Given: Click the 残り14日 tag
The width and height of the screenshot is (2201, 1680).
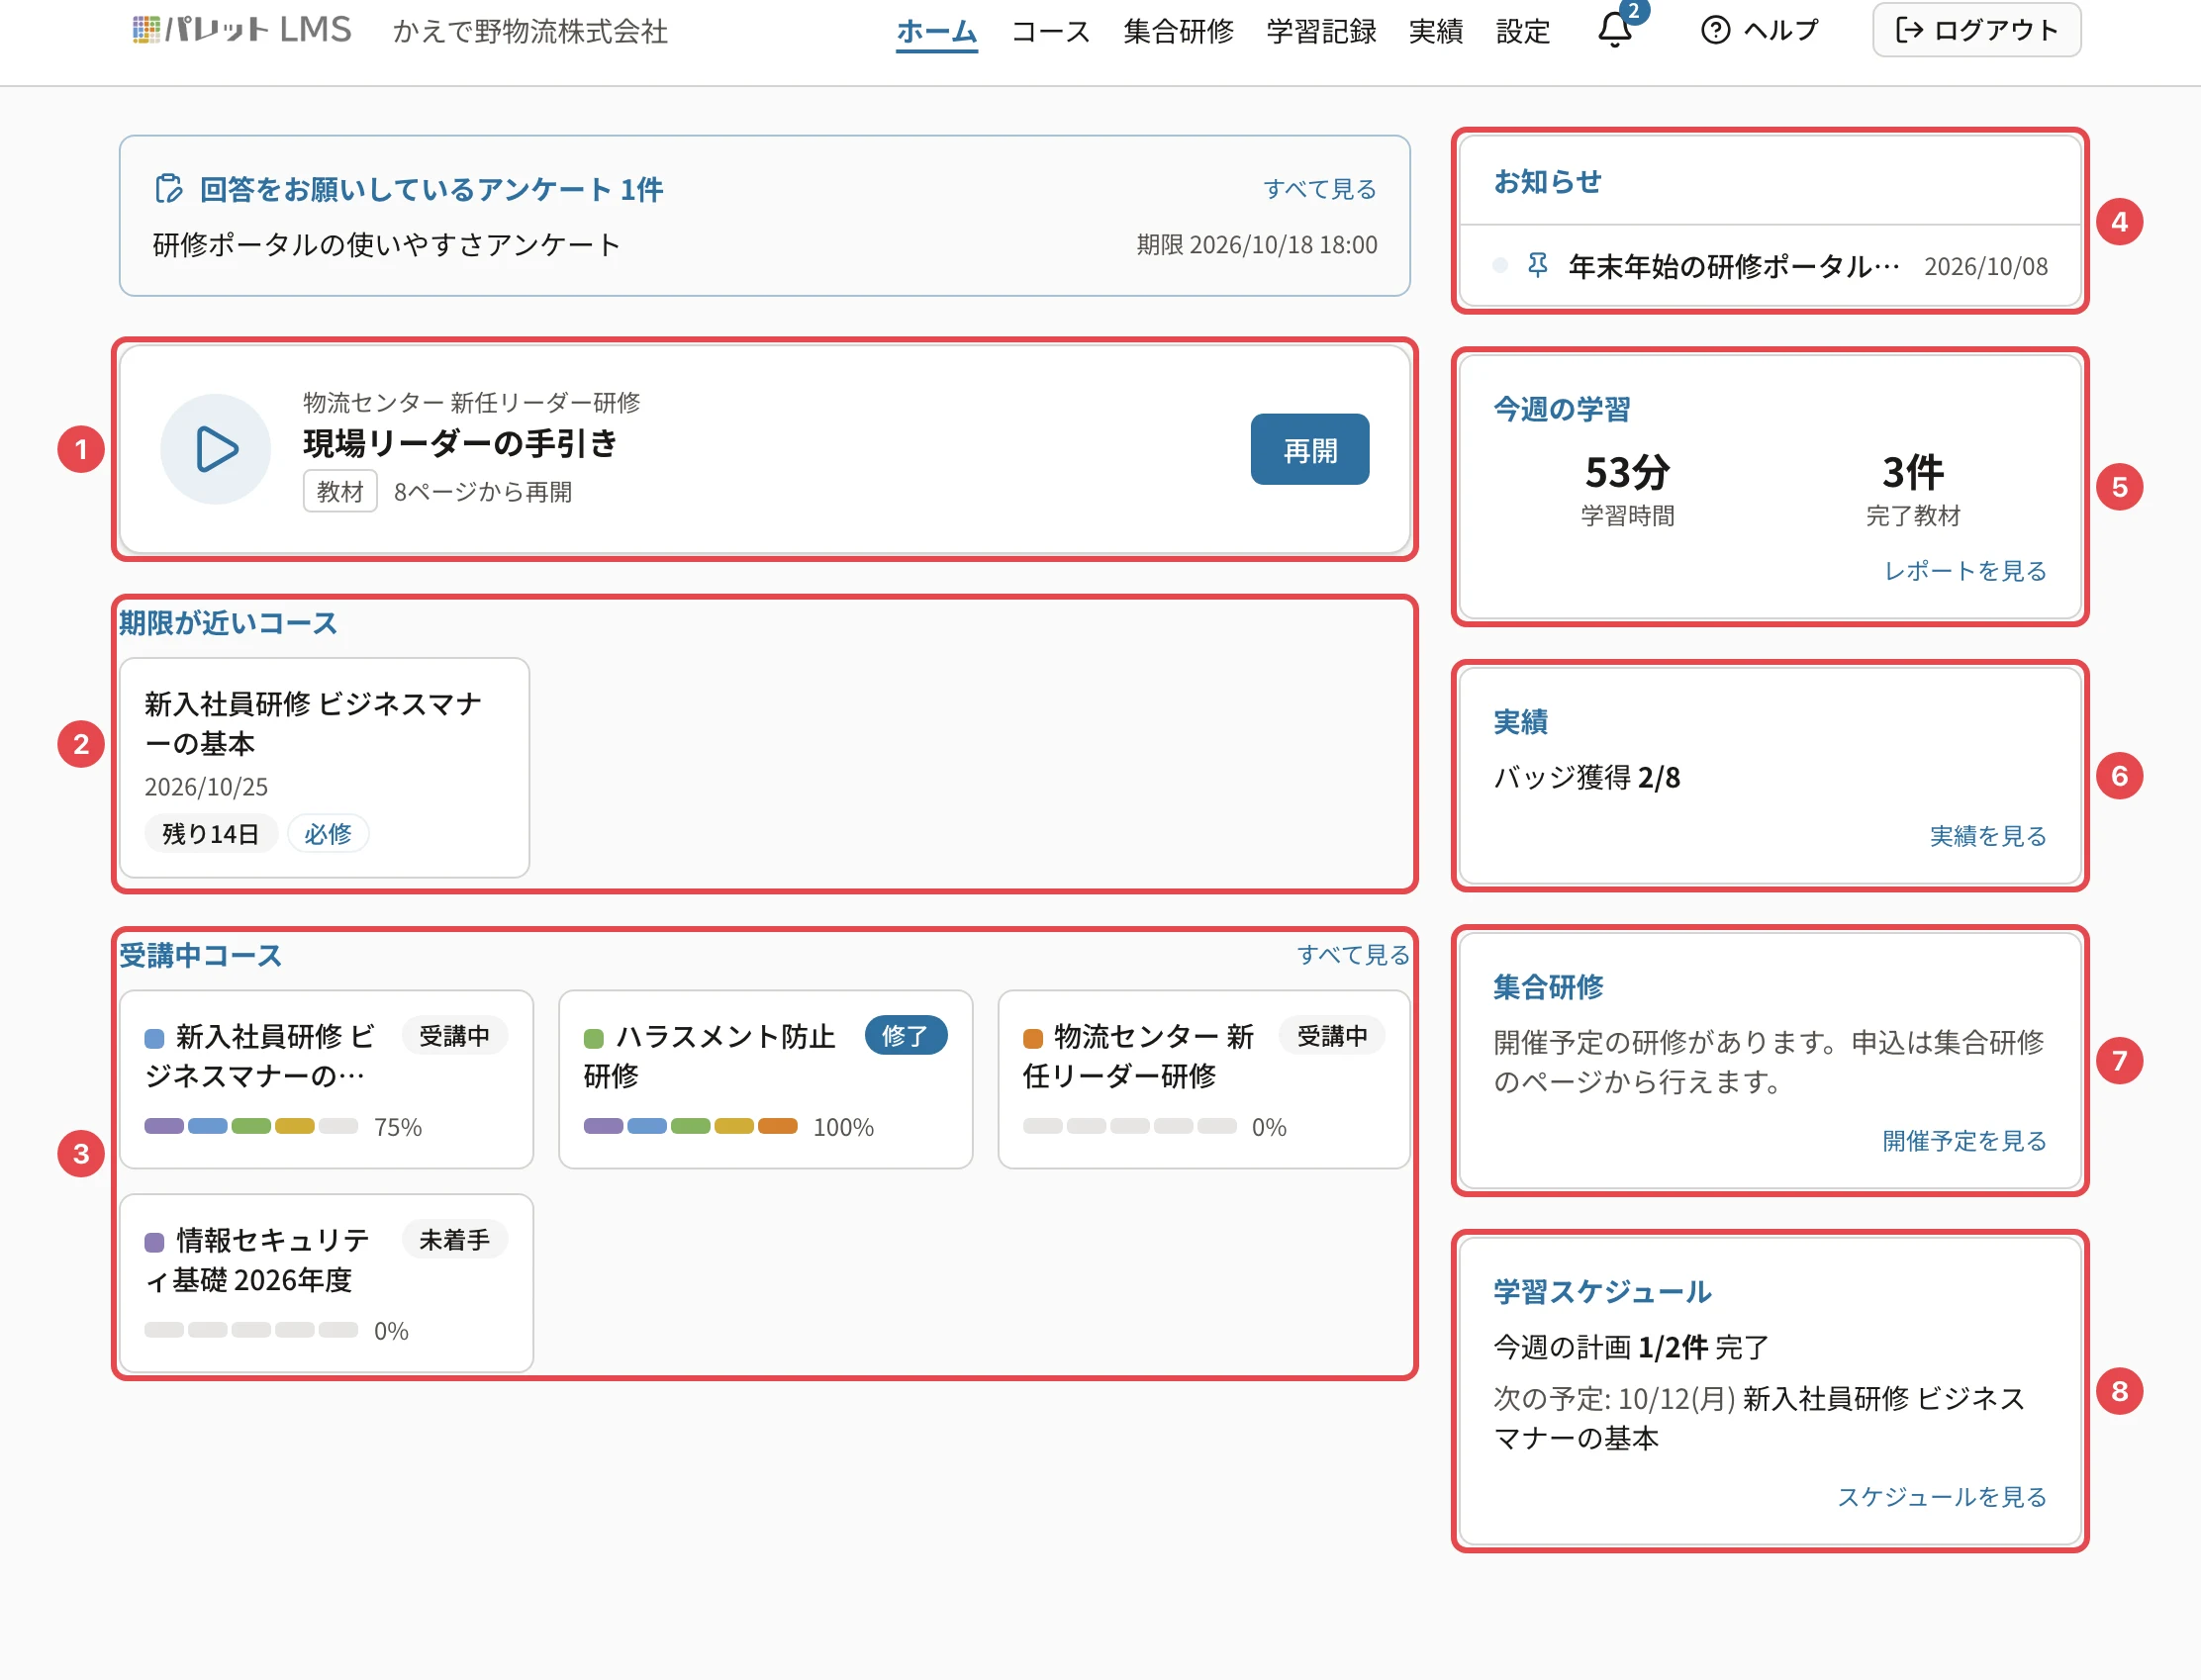Looking at the screenshot, I should (x=210, y=834).
